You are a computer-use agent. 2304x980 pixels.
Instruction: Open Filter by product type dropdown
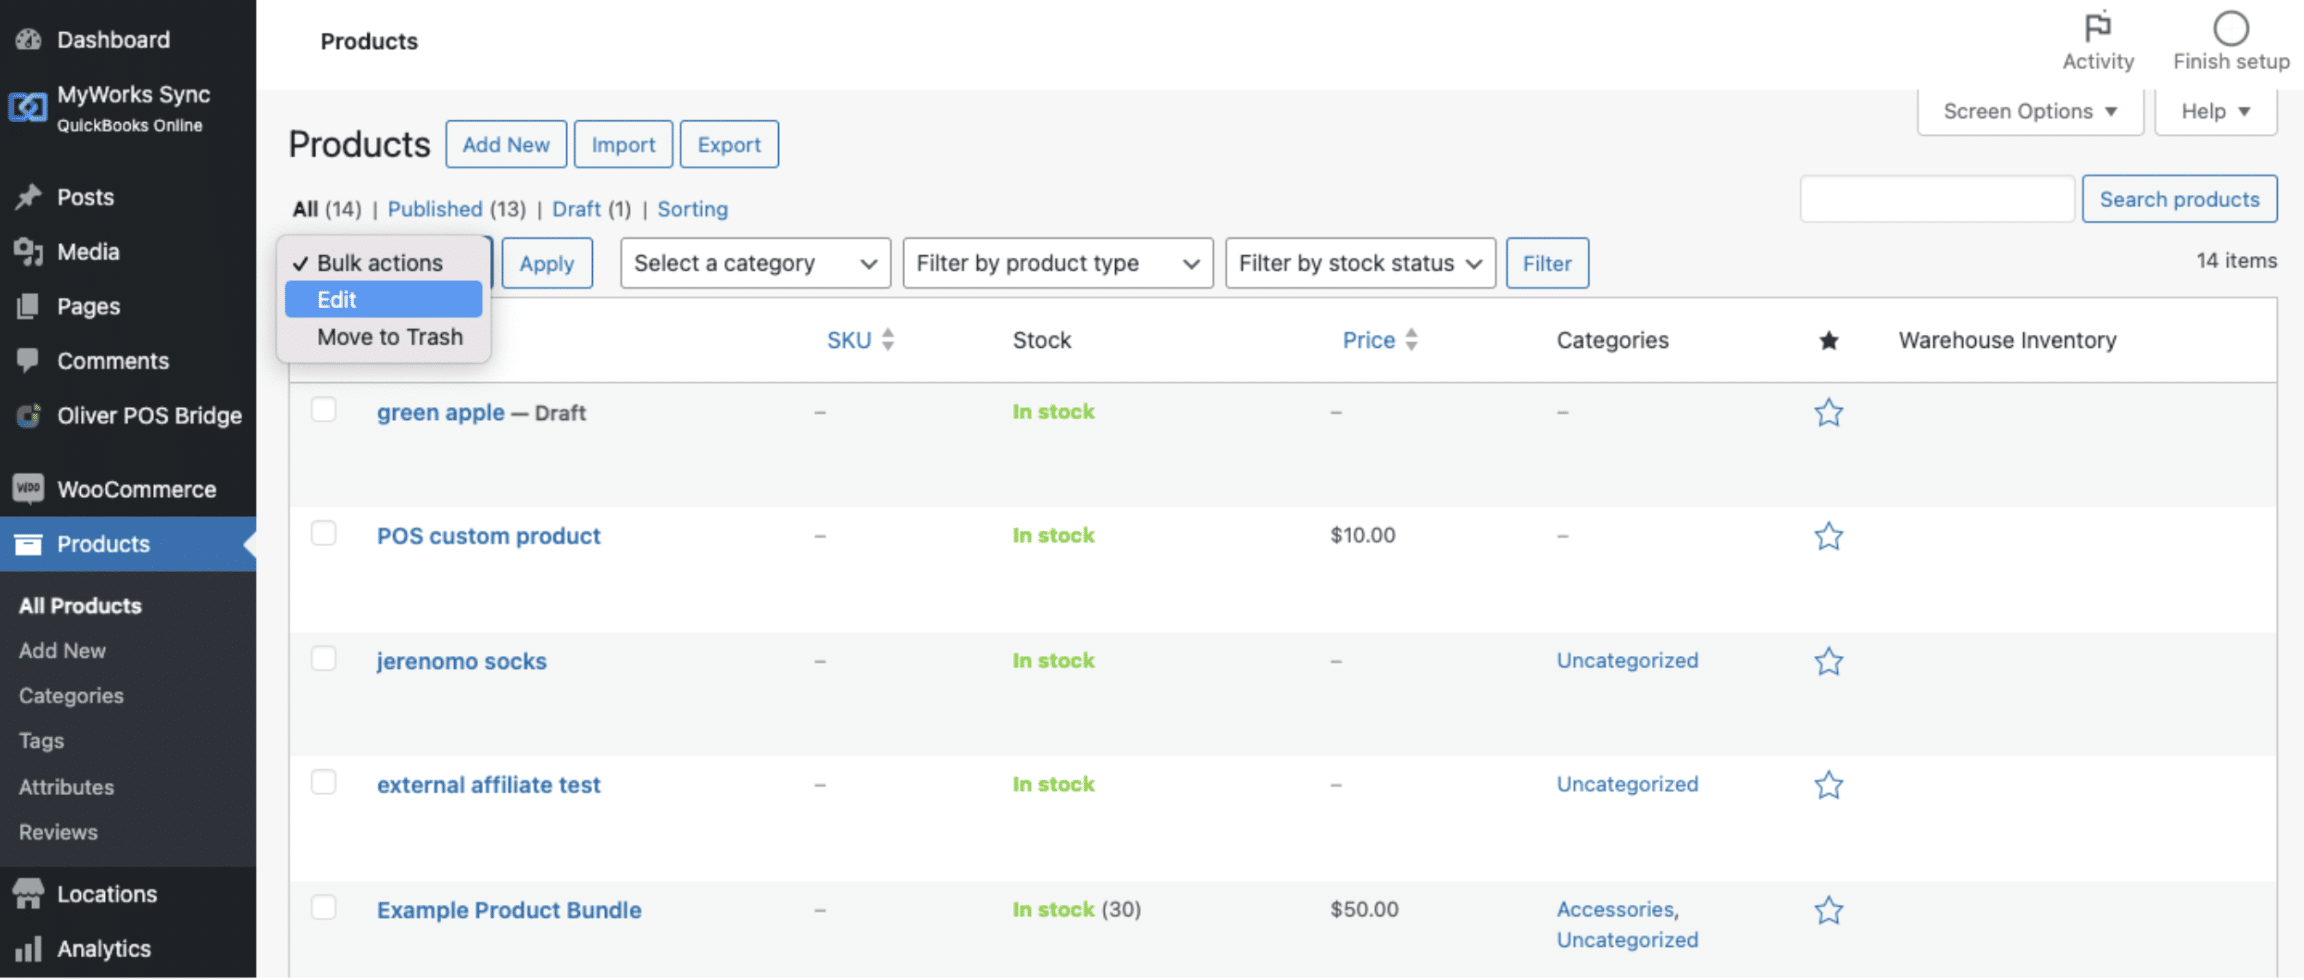click(1058, 263)
